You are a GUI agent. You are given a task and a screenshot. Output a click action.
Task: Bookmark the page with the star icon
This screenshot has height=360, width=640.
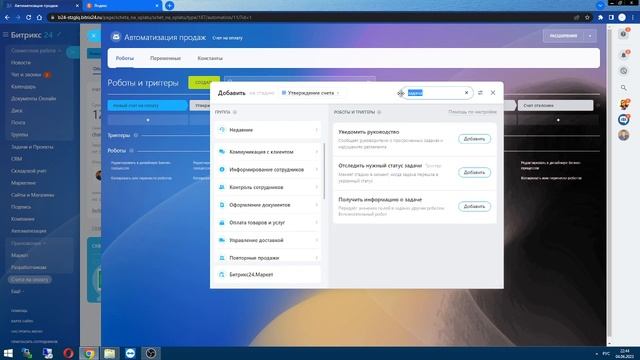pyautogui.click(x=587, y=18)
